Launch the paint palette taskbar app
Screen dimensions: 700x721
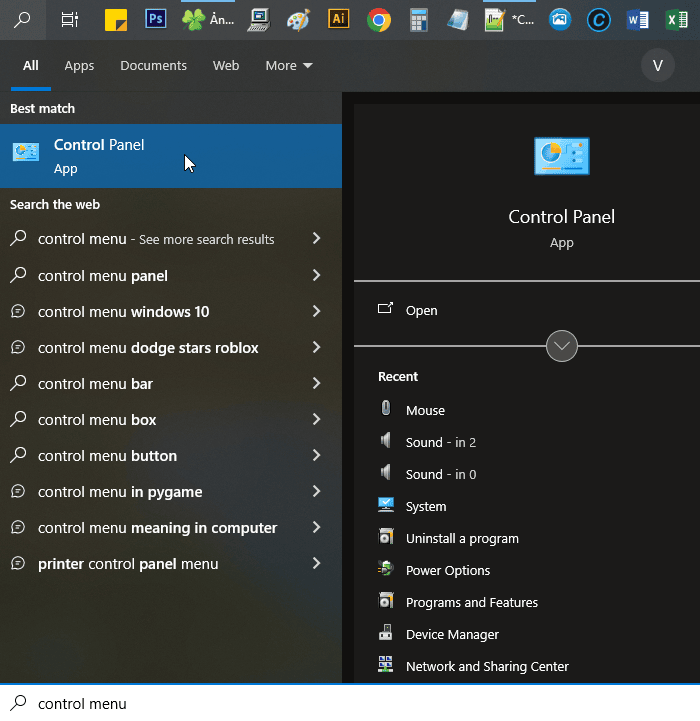pyautogui.click(x=298, y=20)
